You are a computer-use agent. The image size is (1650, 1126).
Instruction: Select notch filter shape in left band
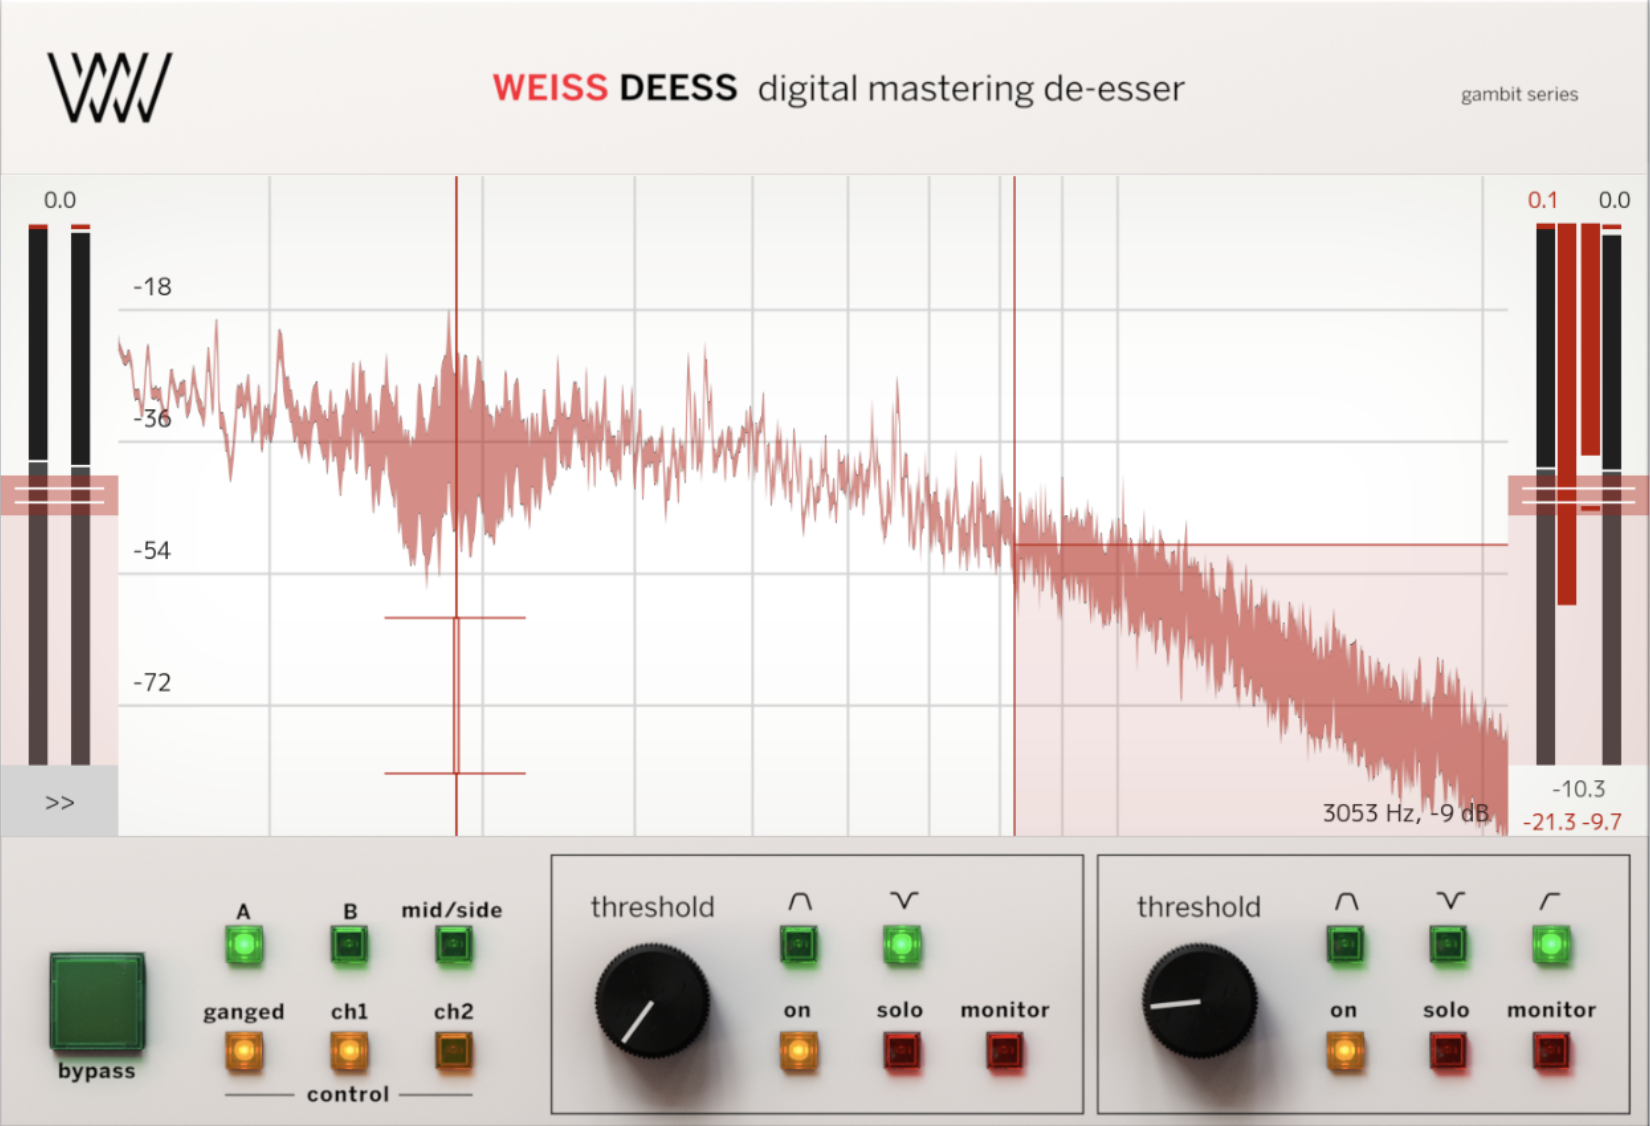coord(902,944)
